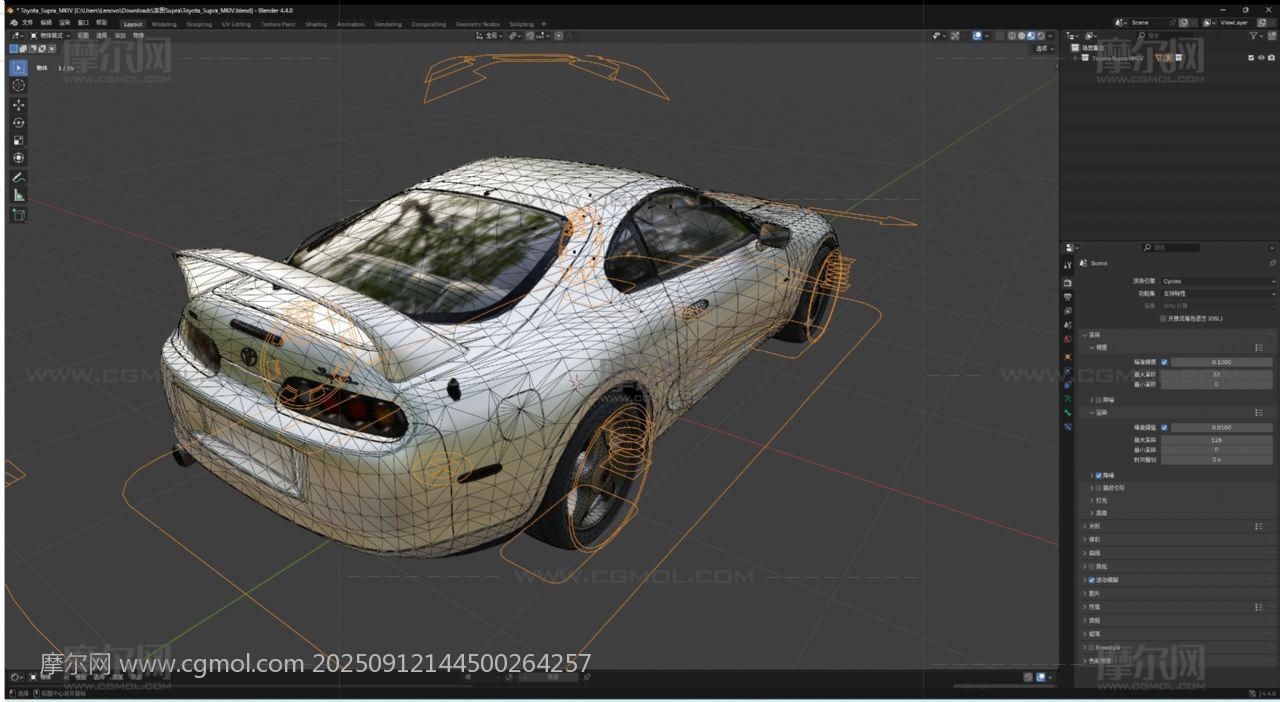Open 功能集 支持特性 dropdown
This screenshot has width=1280, height=702.
point(1218,294)
